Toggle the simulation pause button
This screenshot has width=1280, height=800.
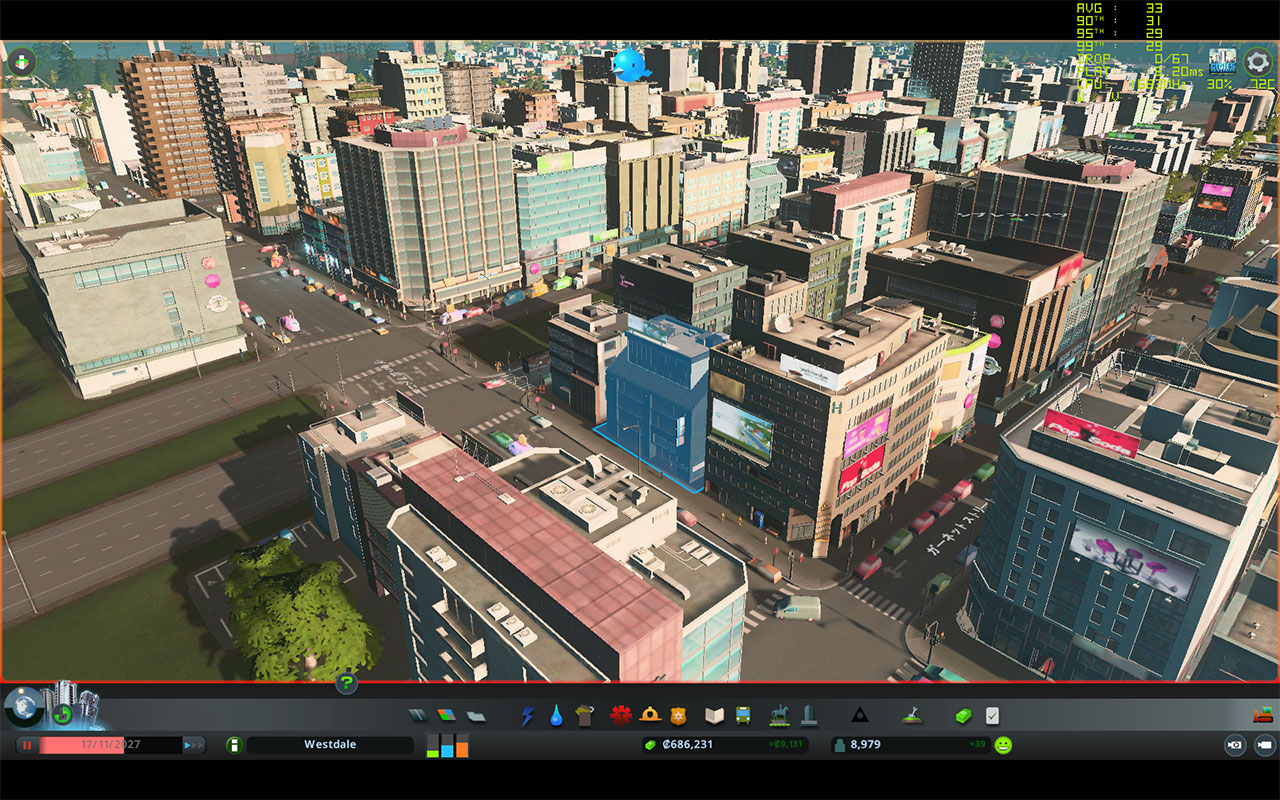[x=27, y=745]
